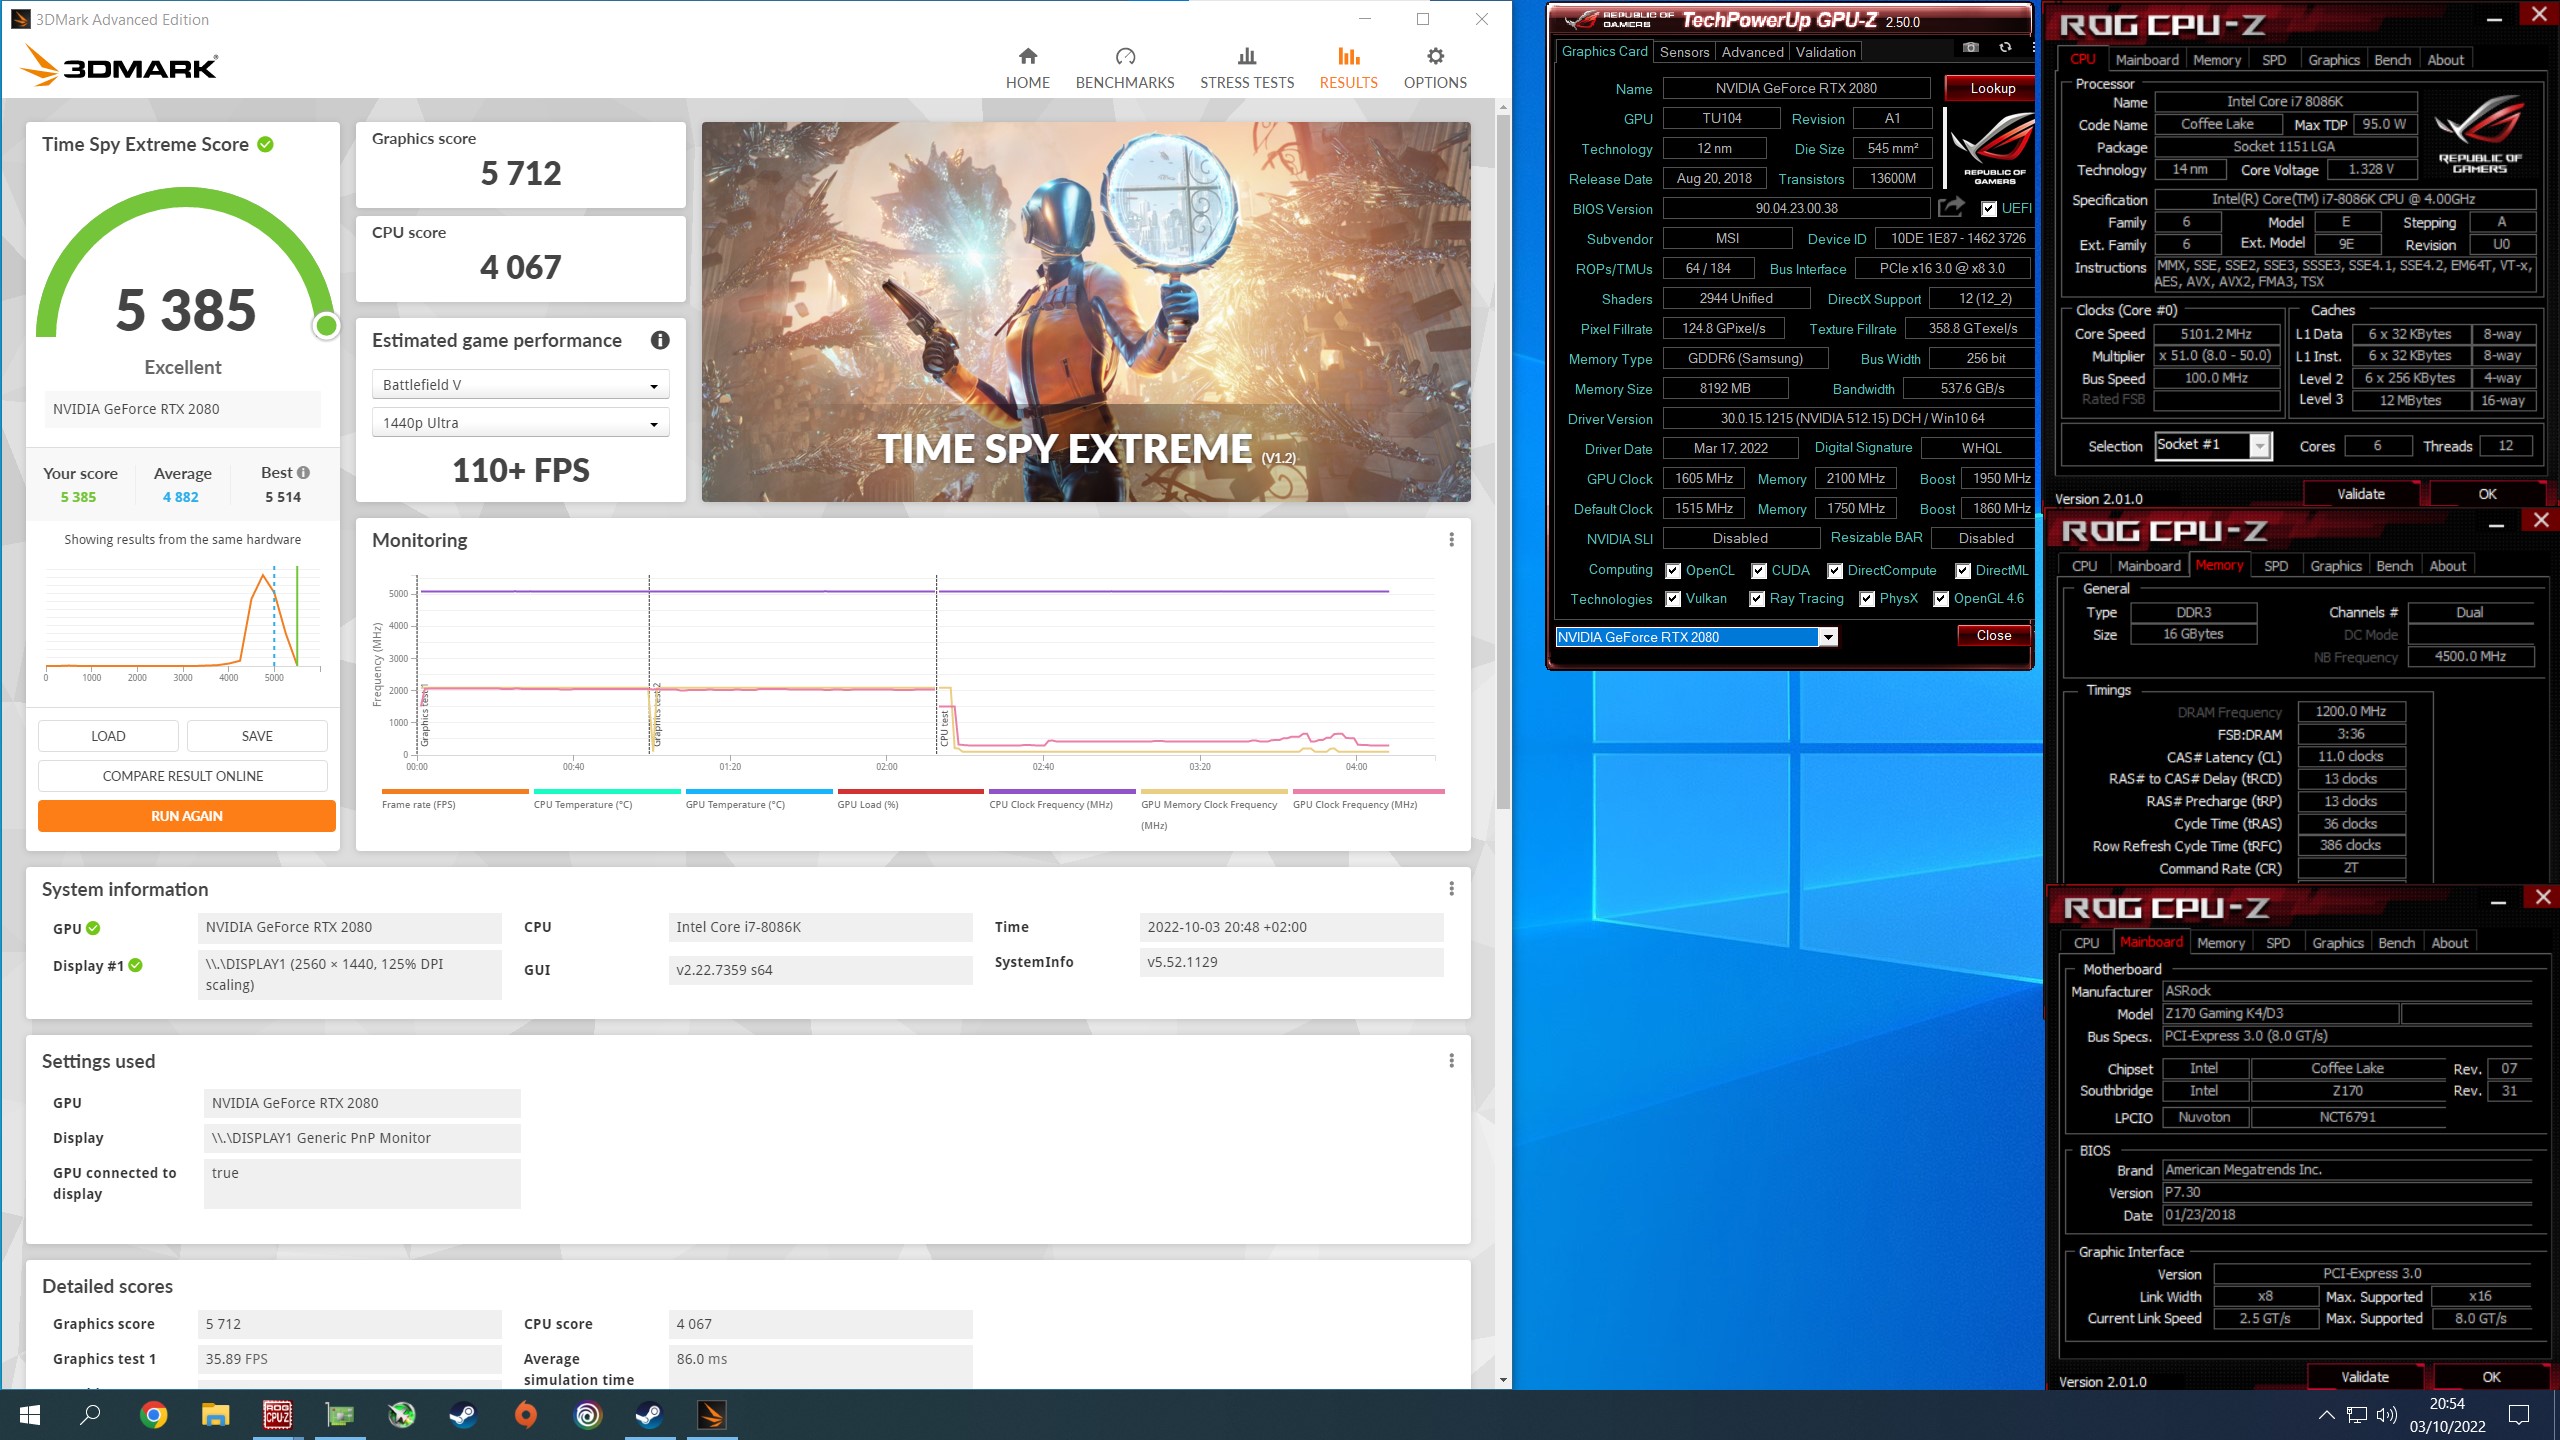Open notification center in taskbar
Screen dimensions: 2560x1440
click(x=2519, y=1415)
